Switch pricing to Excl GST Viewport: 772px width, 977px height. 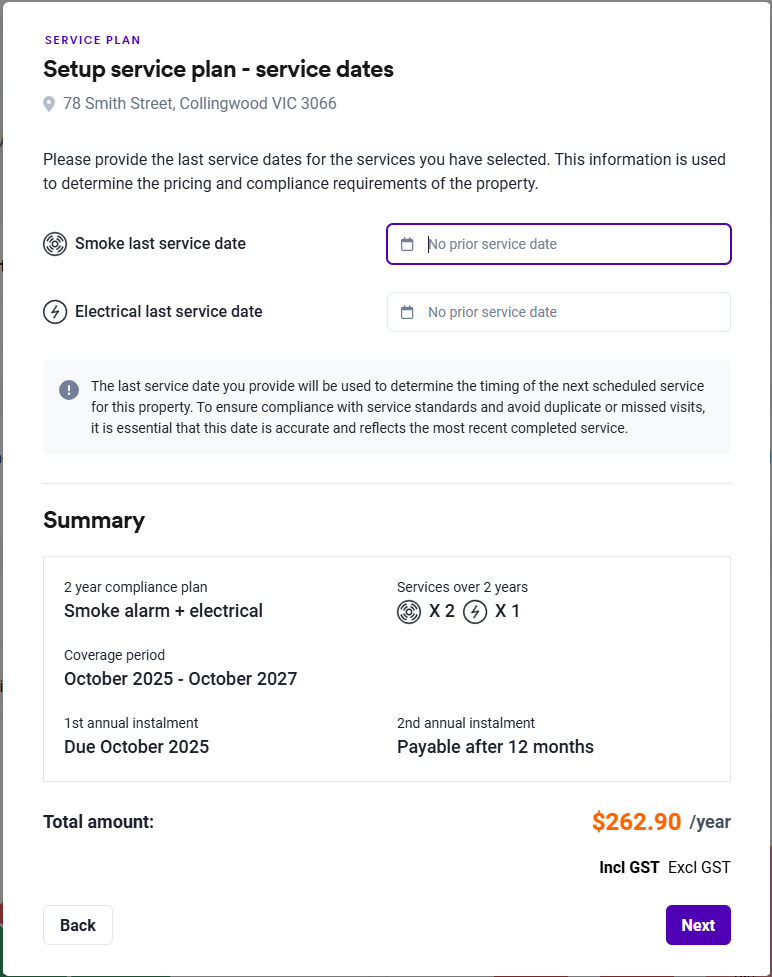pos(699,867)
